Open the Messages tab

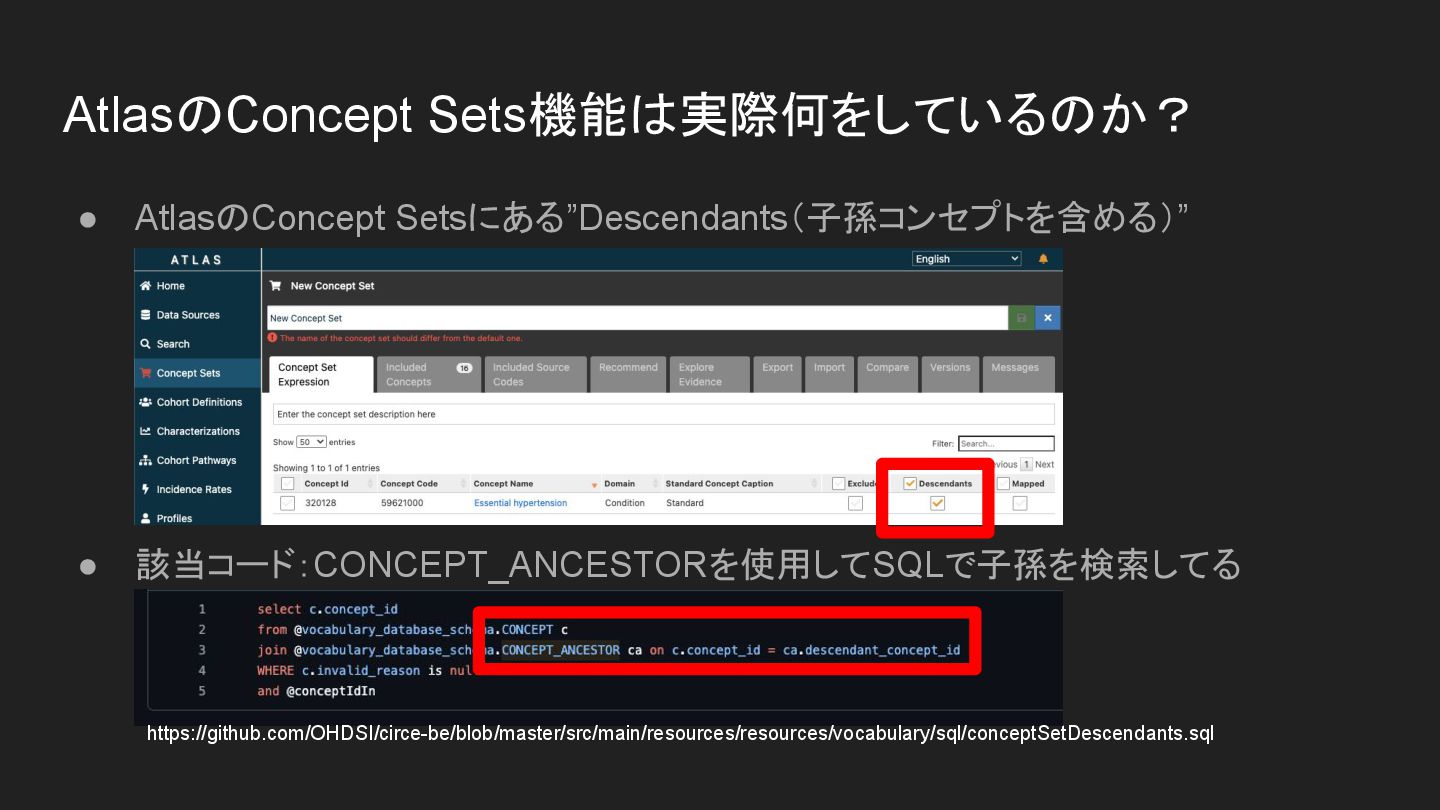(1018, 375)
